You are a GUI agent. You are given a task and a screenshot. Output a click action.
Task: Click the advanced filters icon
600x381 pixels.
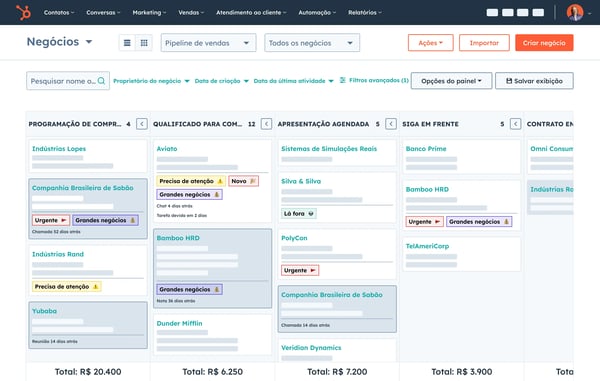pyautogui.click(x=342, y=80)
